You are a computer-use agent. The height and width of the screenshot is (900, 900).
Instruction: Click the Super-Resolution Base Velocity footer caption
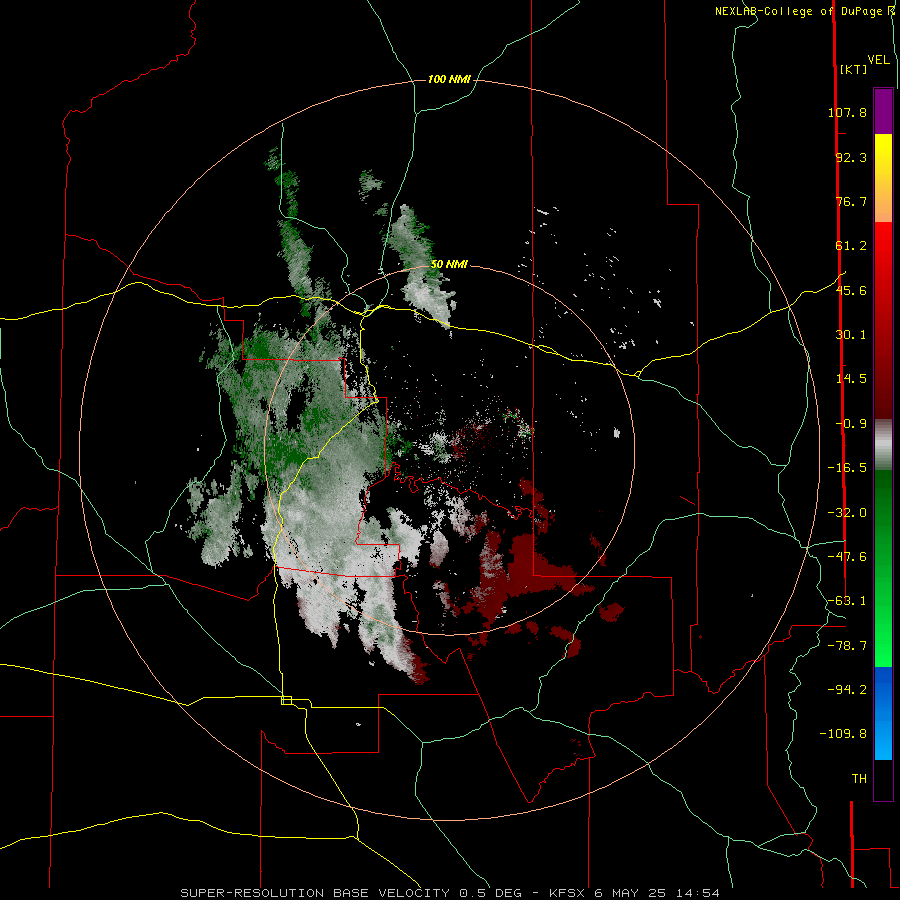[449, 893]
